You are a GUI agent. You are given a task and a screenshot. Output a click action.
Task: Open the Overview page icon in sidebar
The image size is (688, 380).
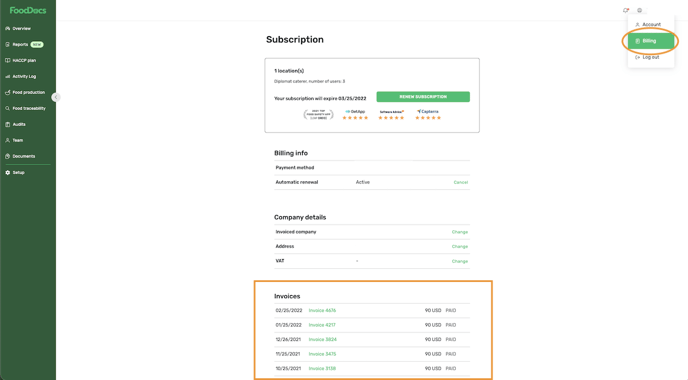pyautogui.click(x=7, y=29)
